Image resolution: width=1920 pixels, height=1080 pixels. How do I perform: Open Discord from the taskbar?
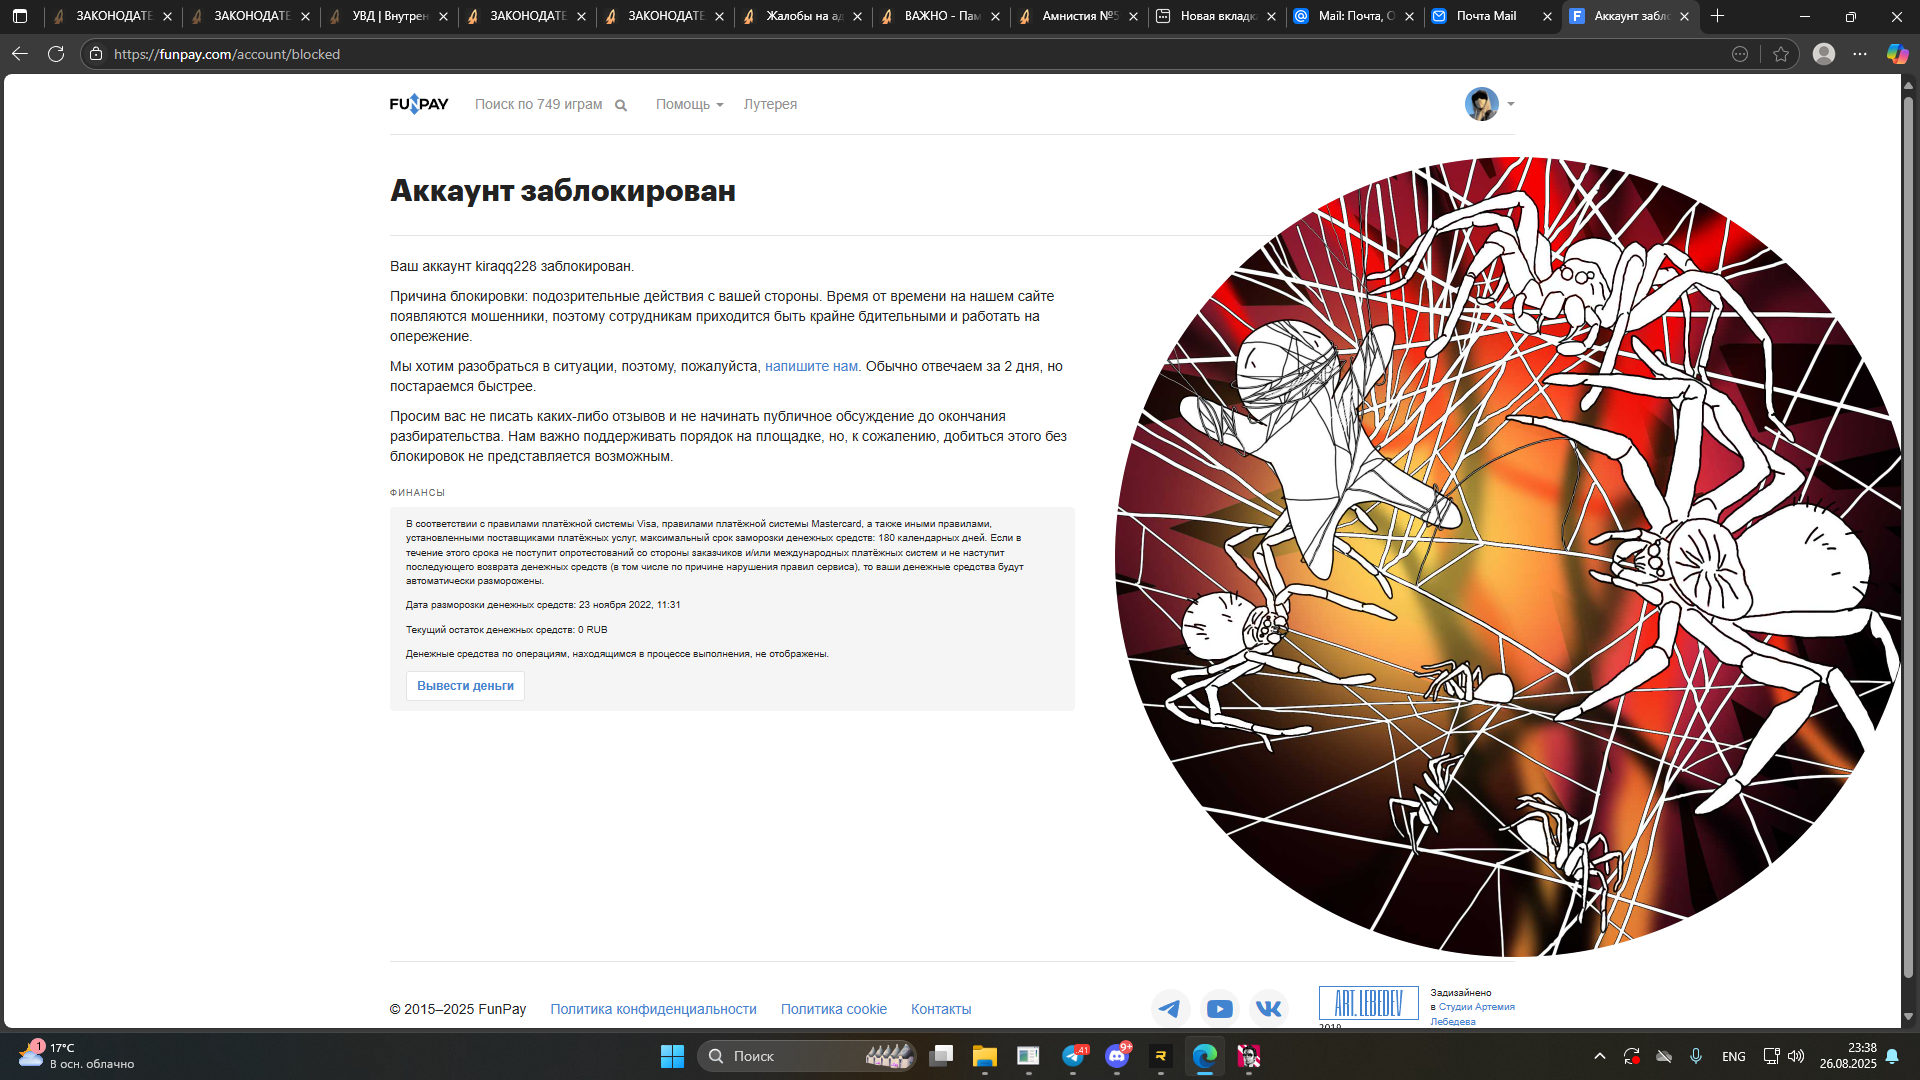pos(1117,1056)
